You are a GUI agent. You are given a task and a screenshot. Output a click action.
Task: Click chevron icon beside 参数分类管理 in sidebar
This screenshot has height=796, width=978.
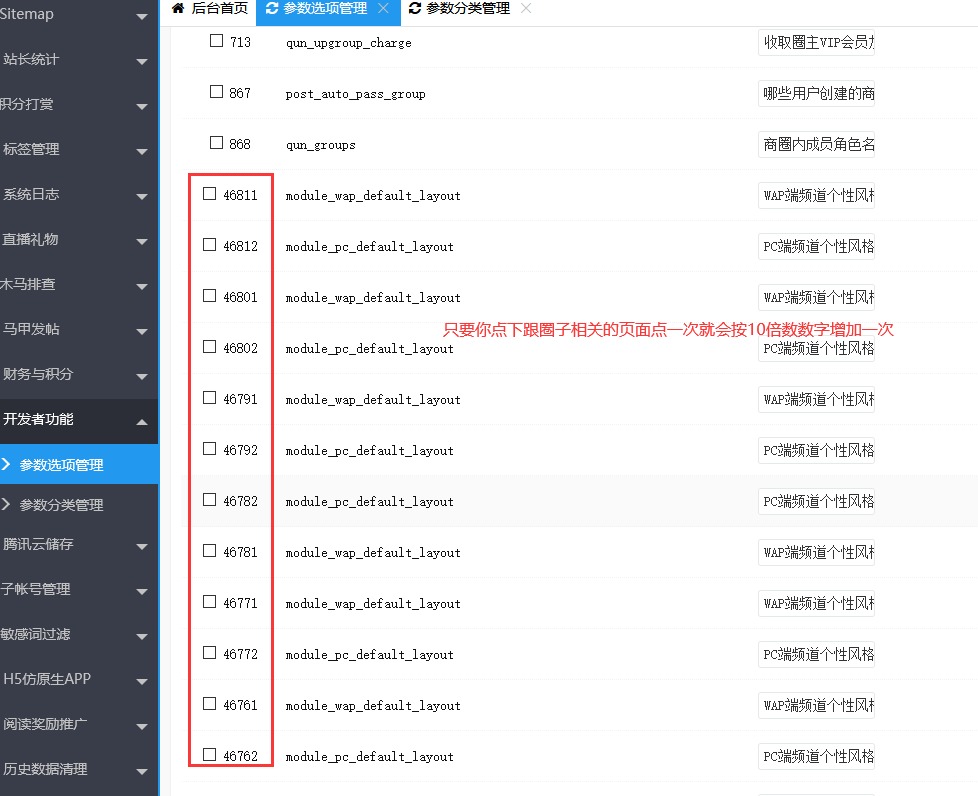(7, 505)
